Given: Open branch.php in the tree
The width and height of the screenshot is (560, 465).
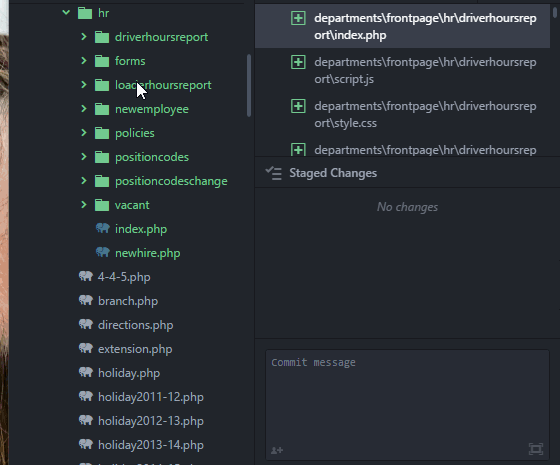Looking at the screenshot, I should [x=128, y=301].
